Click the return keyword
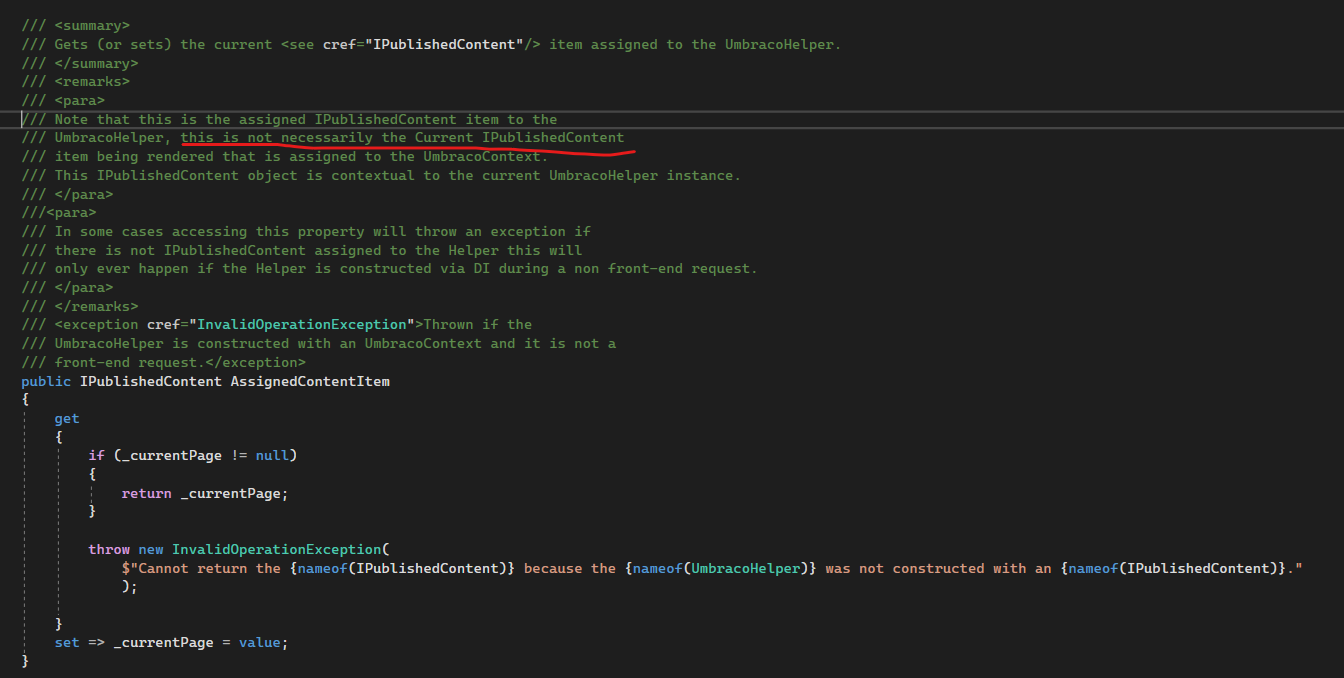 click(x=147, y=493)
